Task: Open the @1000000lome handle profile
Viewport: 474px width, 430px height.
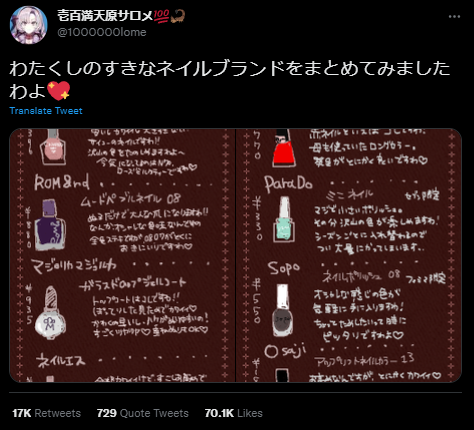Action: point(102,32)
